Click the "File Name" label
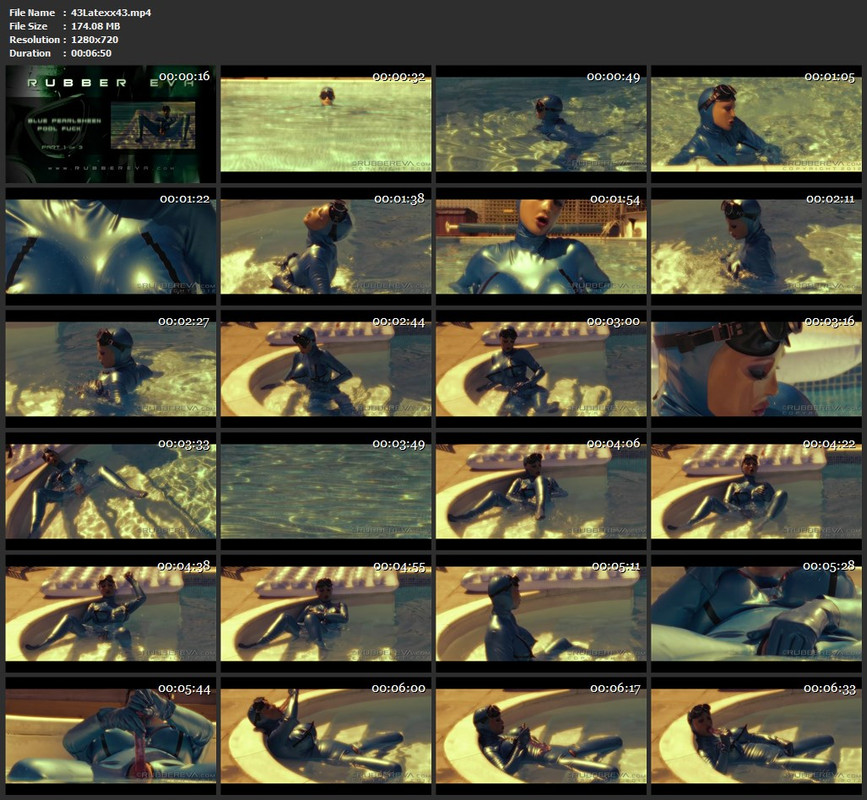This screenshot has height=800, width=867. [32, 13]
